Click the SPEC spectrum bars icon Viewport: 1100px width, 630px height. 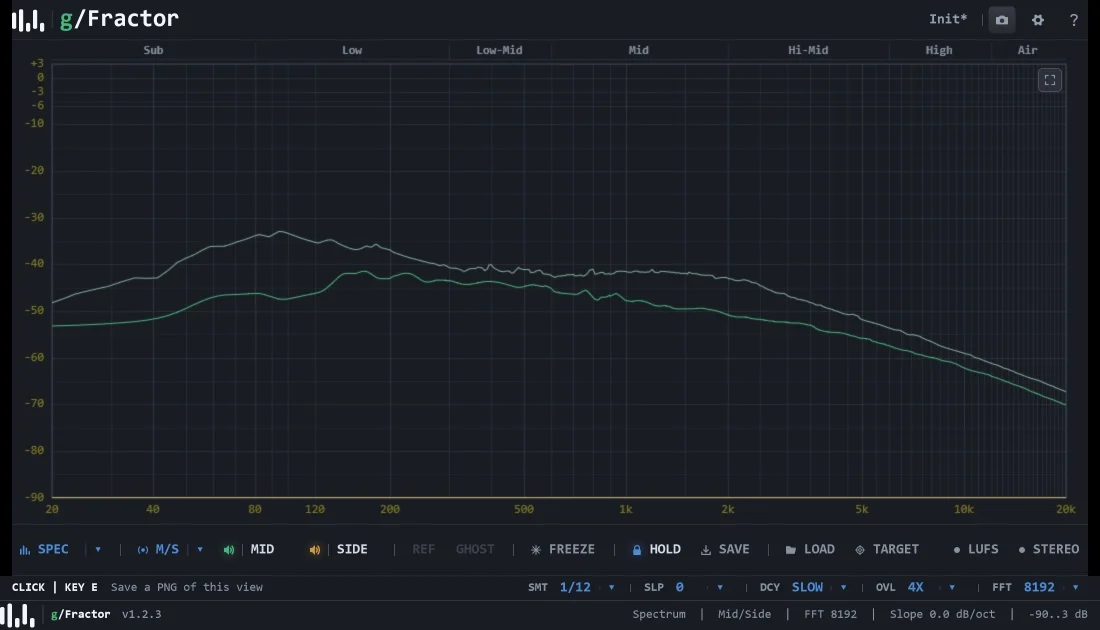(25, 550)
